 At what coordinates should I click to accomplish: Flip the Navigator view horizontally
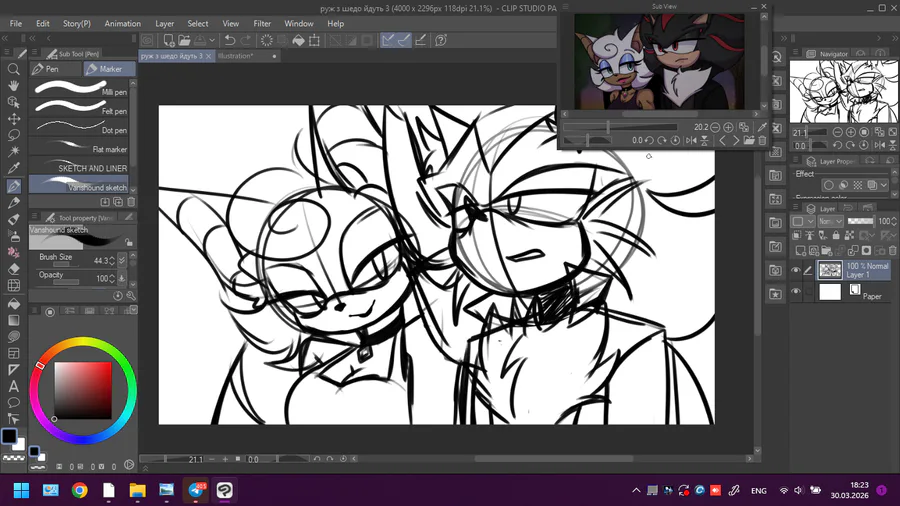879,145
